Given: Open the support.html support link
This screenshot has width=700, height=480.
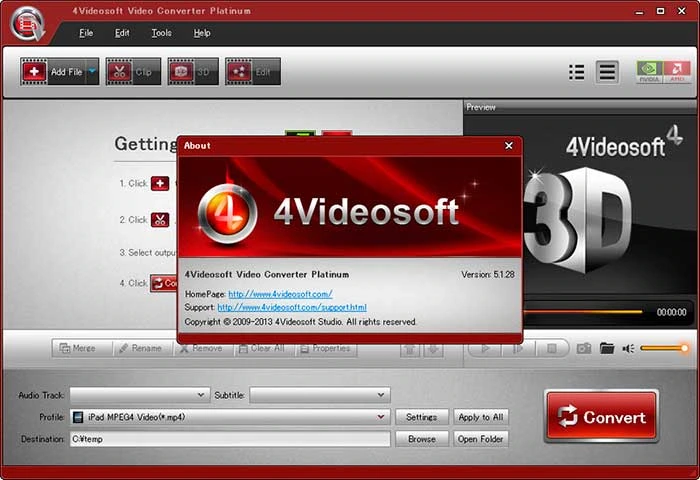Looking at the screenshot, I should (292, 308).
